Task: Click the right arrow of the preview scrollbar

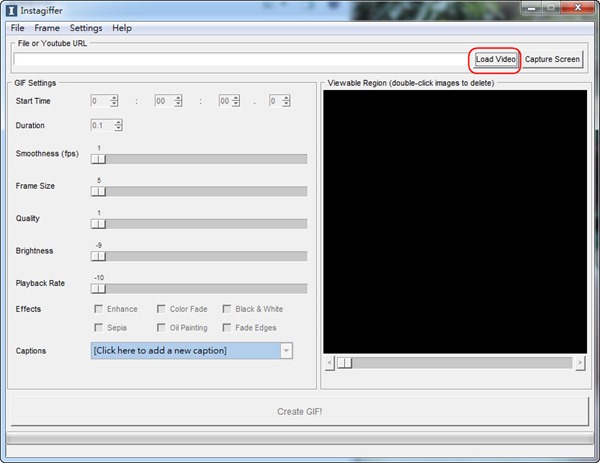Action: (x=580, y=363)
